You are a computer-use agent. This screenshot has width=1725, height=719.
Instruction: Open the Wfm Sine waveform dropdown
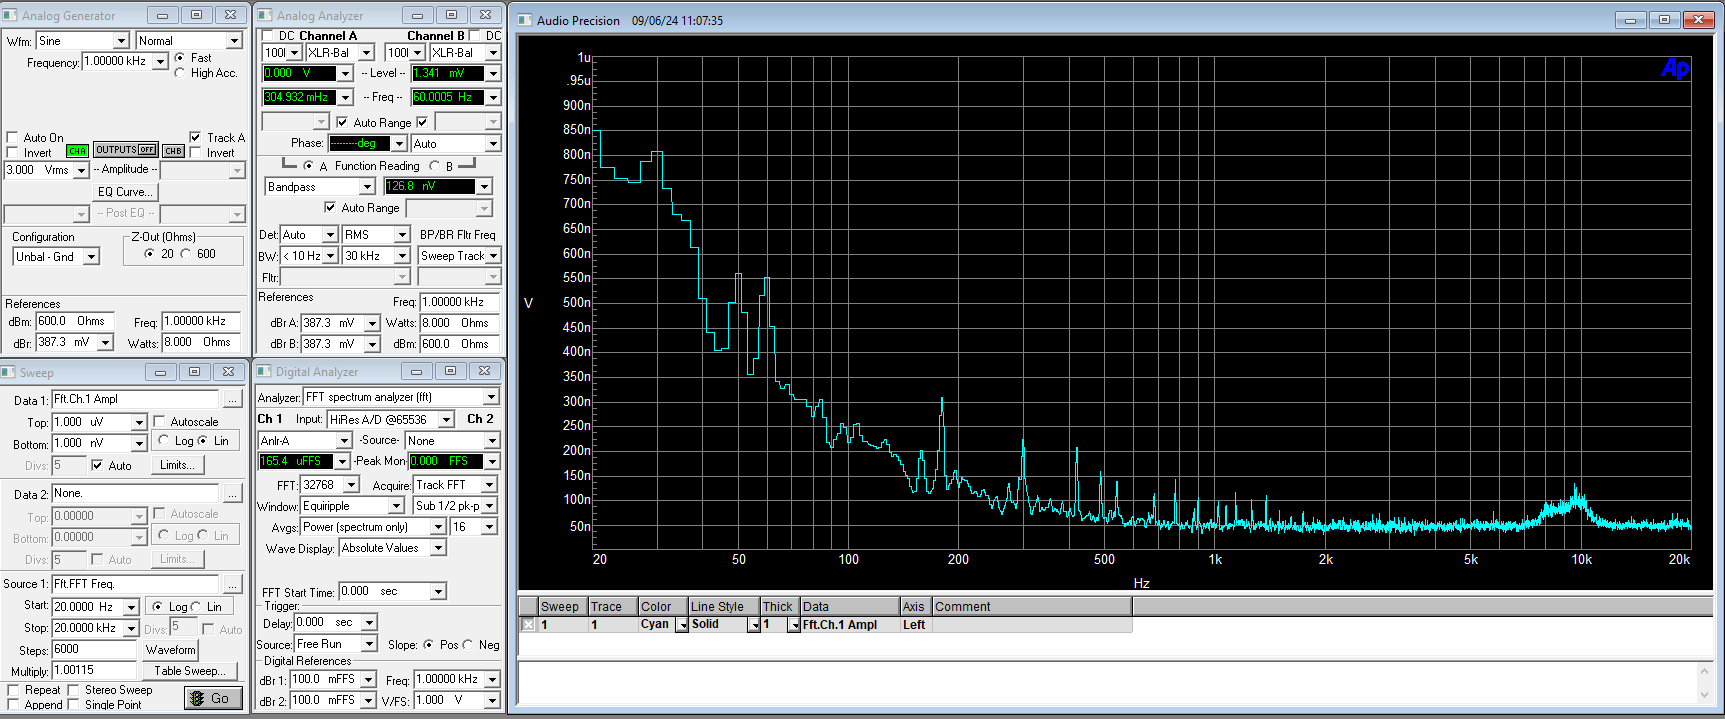point(122,41)
